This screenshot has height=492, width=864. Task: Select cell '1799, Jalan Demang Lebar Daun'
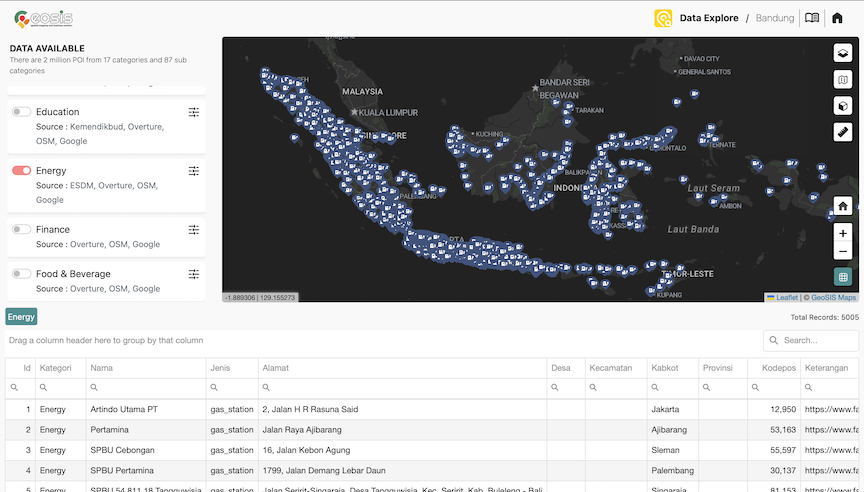[402, 471]
